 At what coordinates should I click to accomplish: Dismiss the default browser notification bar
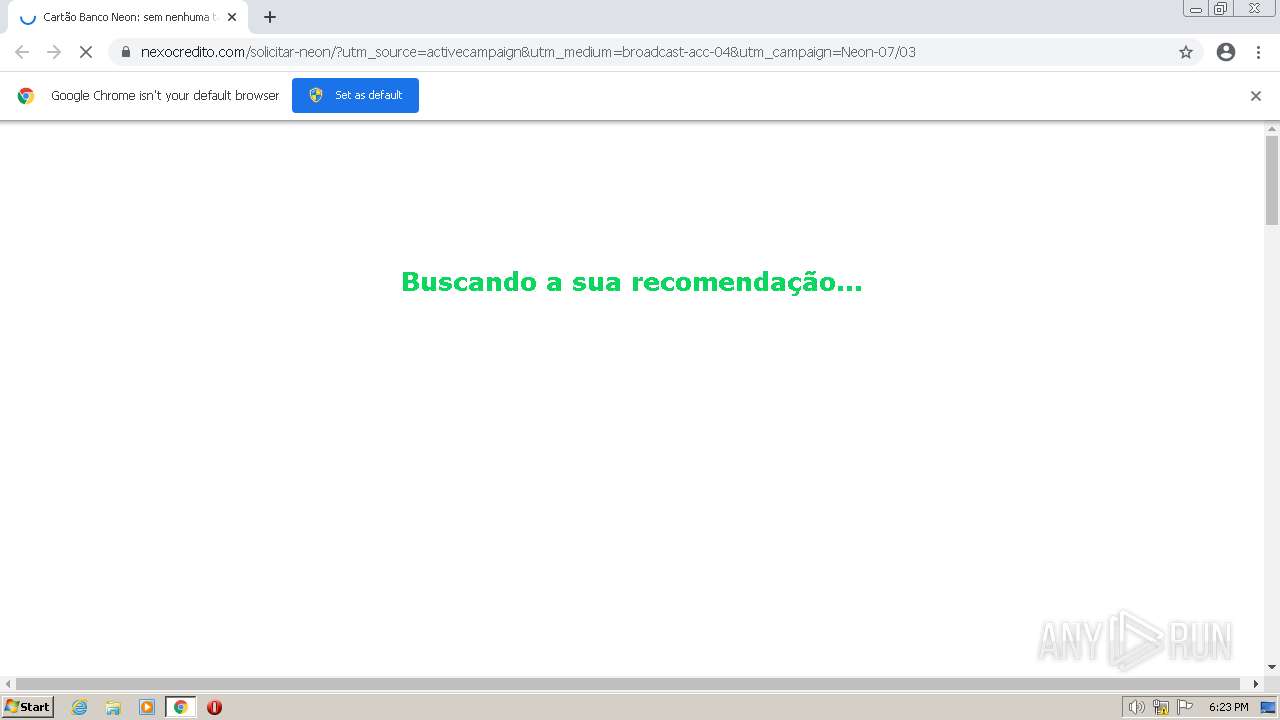1256,96
